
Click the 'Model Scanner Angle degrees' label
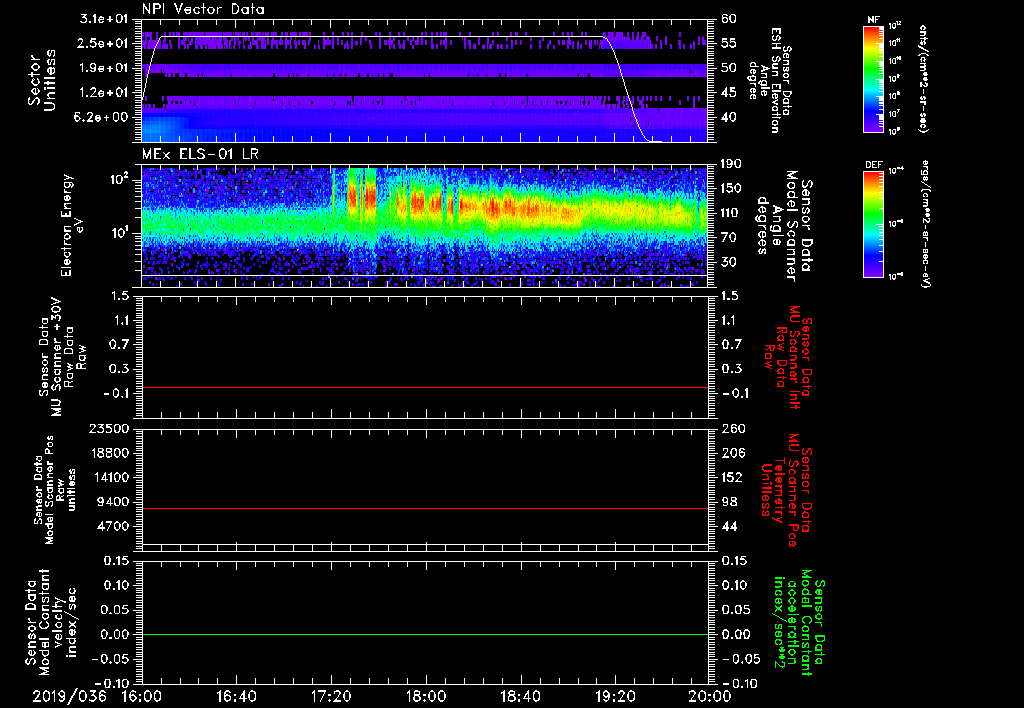[x=784, y=226]
